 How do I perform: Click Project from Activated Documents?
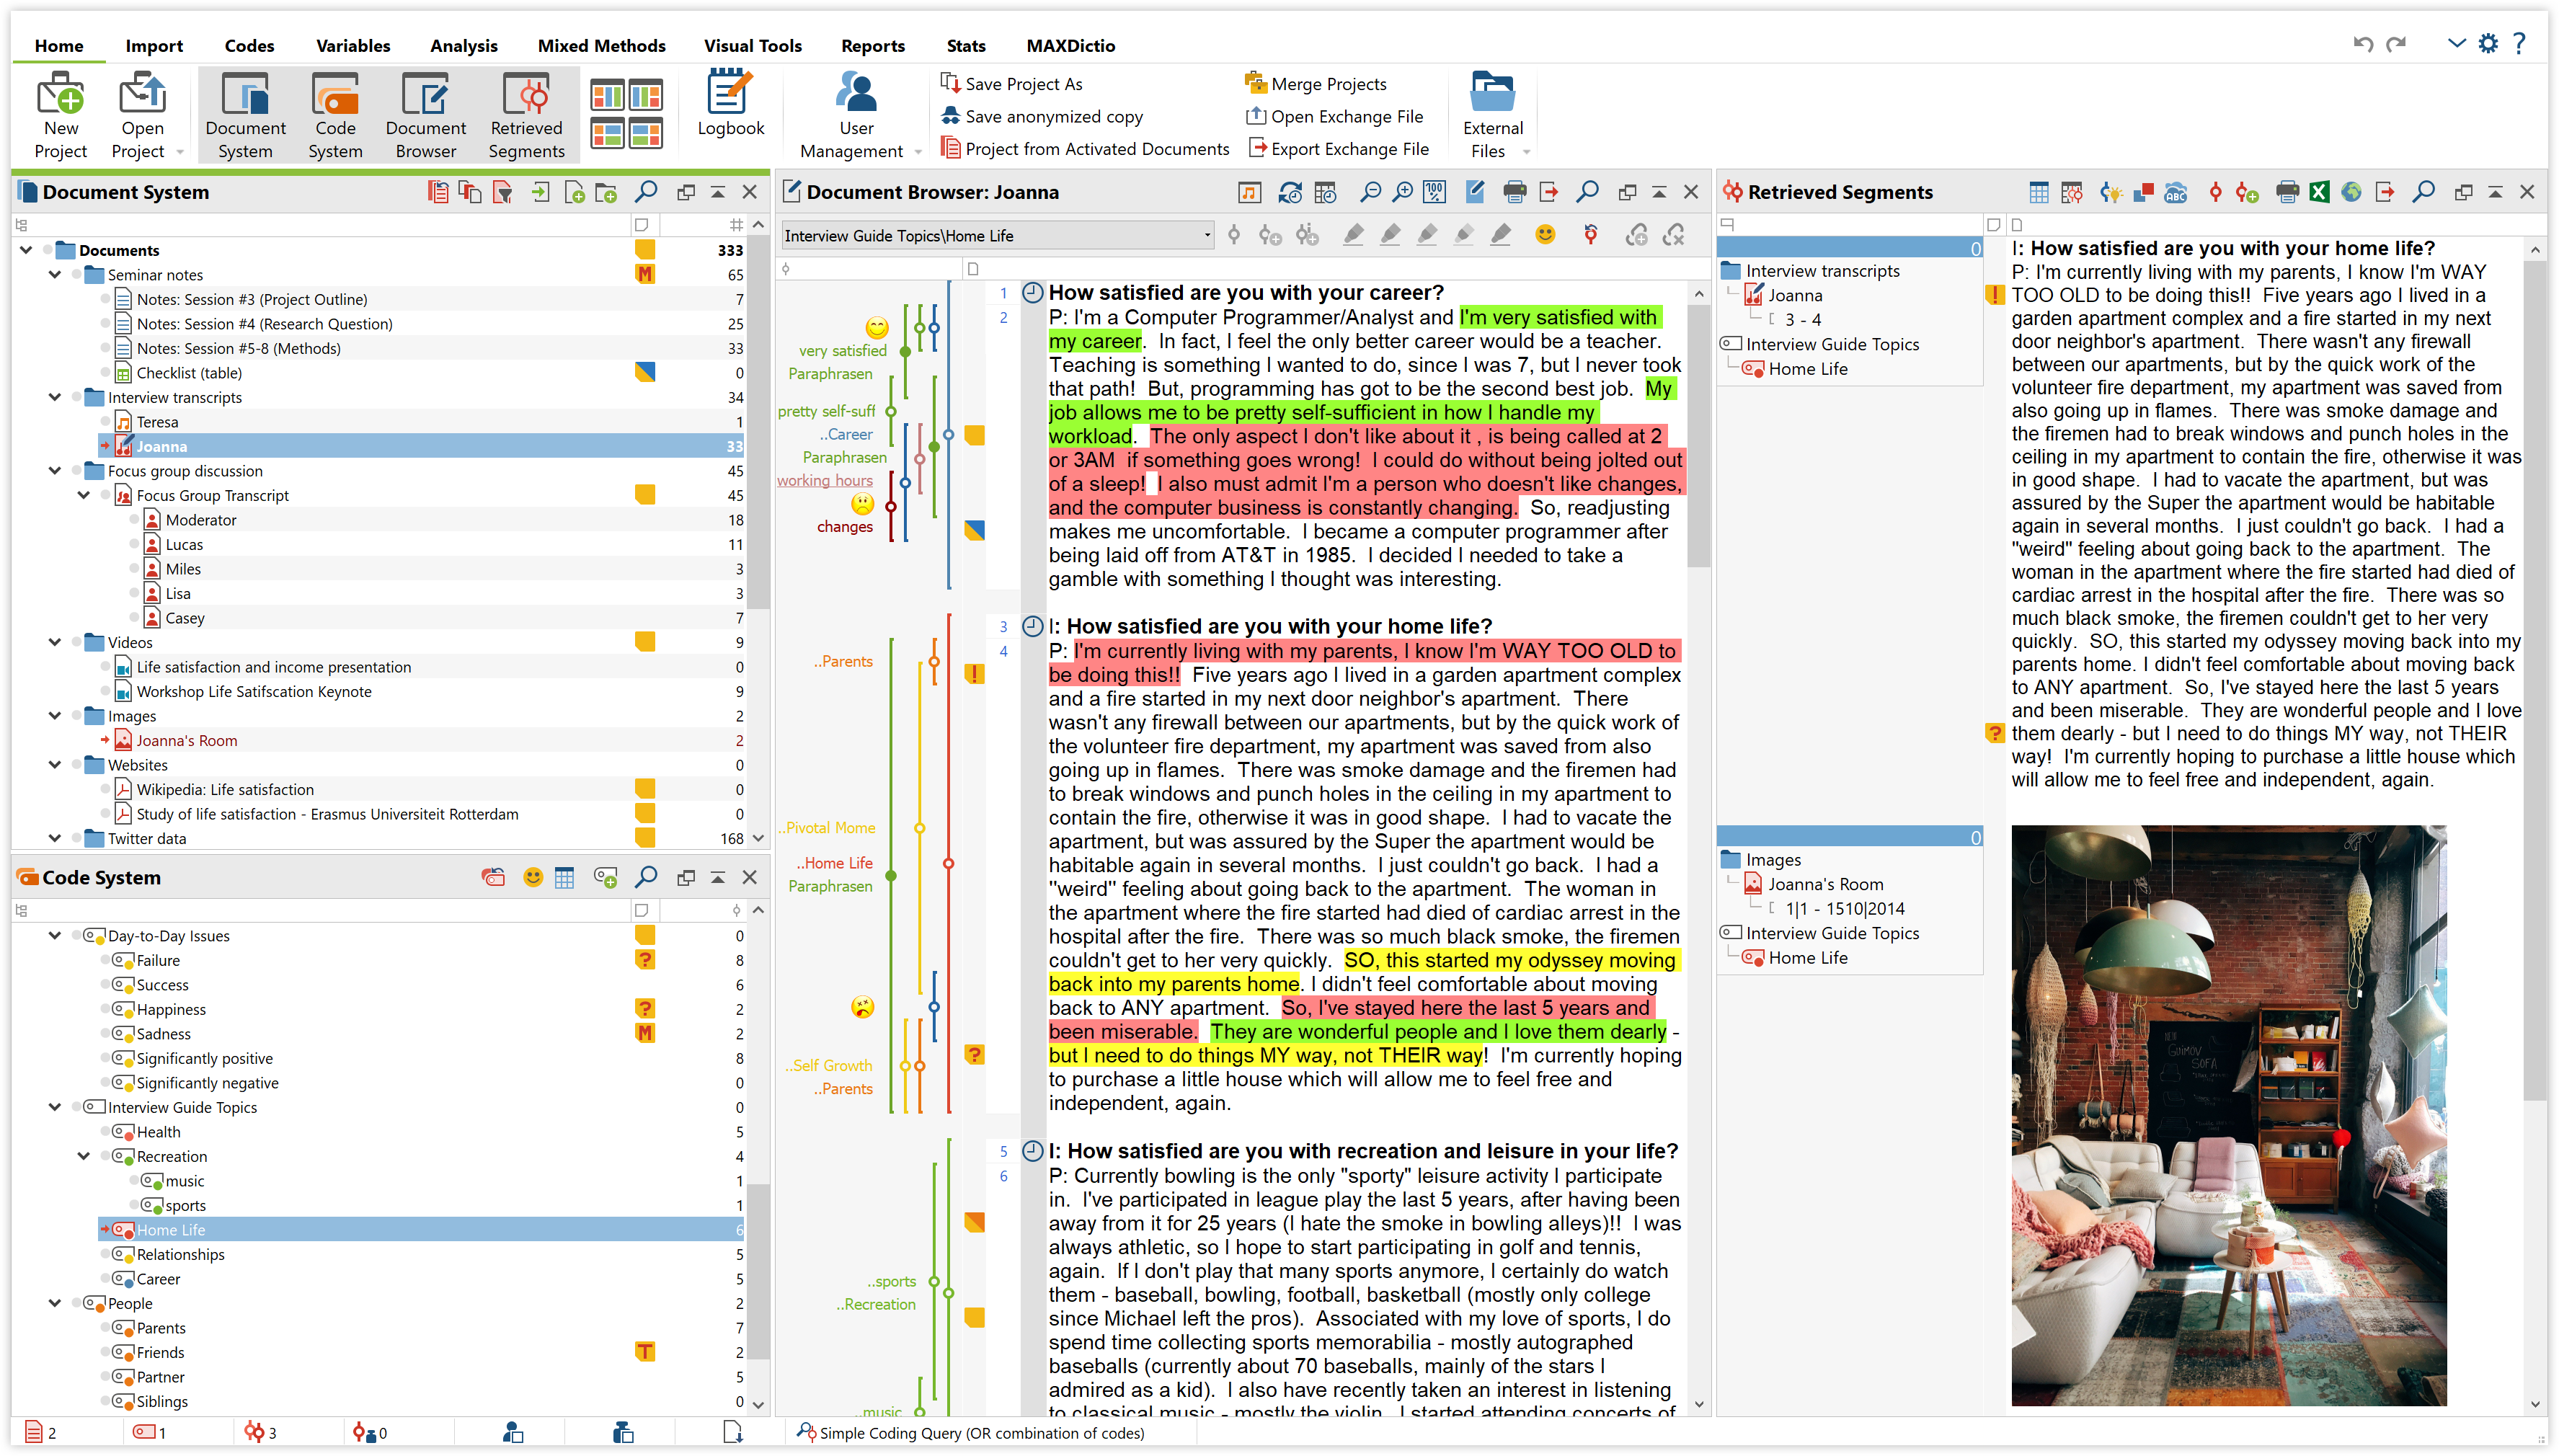[x=1085, y=148]
